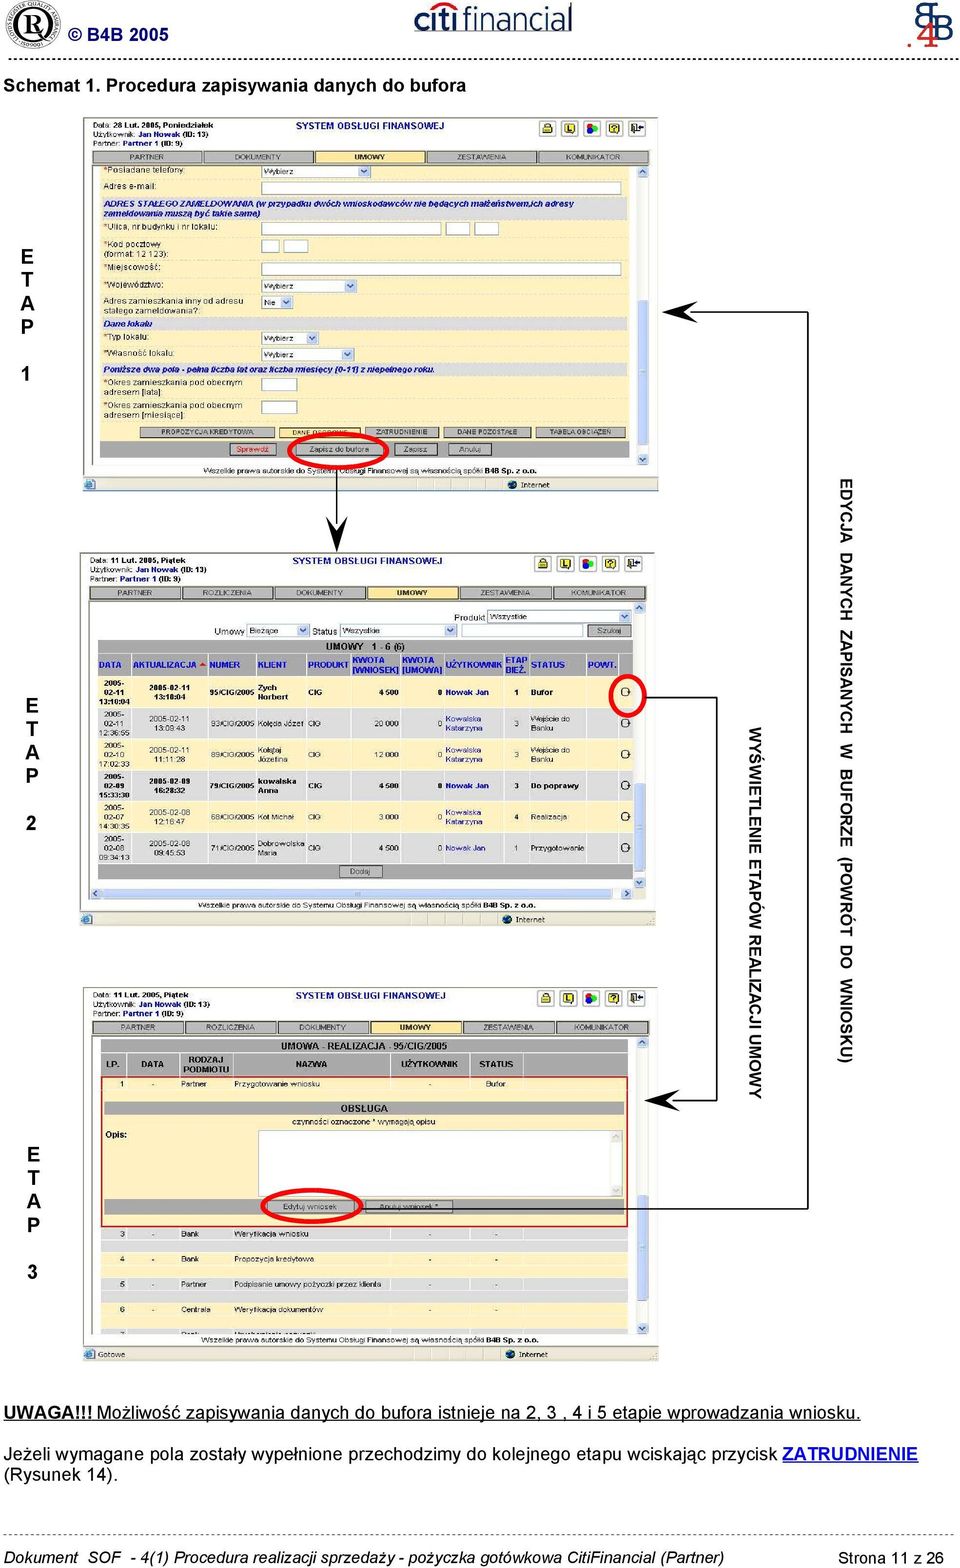Open stages icon for contract 89/CIG/2005 row
The image size is (960, 1568).
coord(625,754)
